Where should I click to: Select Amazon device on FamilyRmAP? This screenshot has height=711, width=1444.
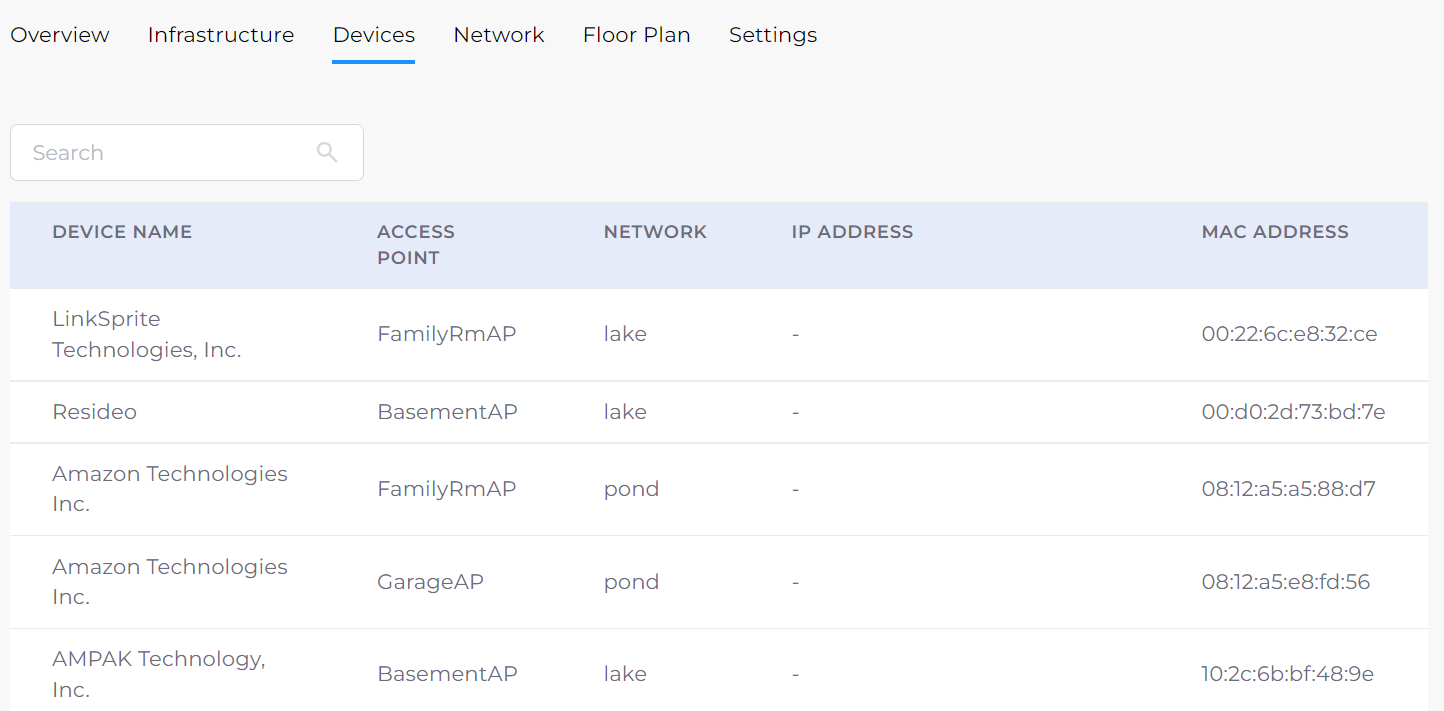pos(719,489)
